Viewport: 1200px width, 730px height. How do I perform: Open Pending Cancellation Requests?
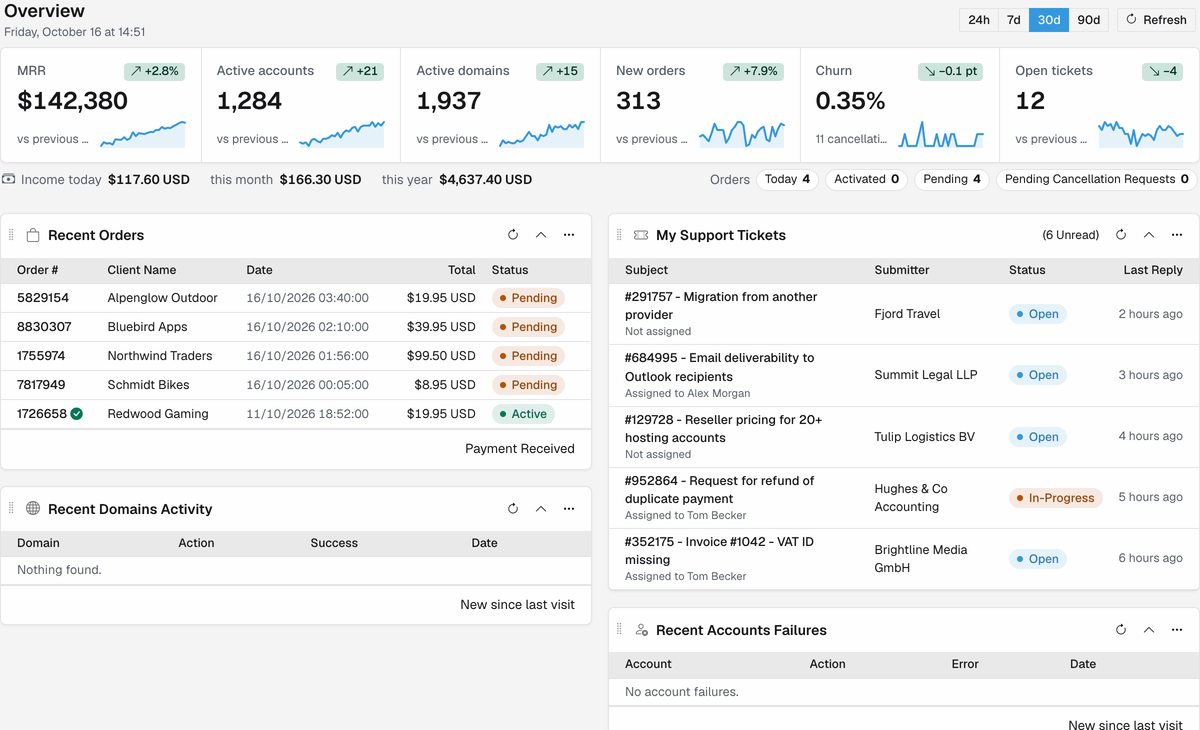click(x=1096, y=179)
